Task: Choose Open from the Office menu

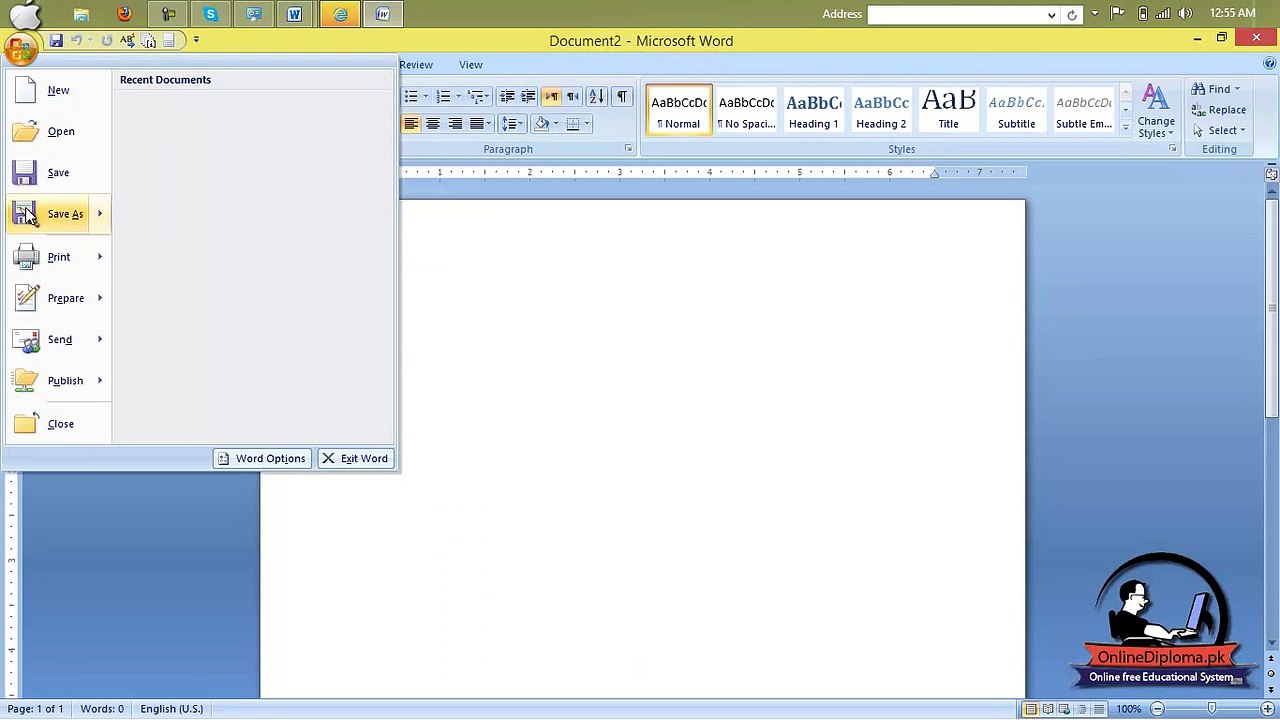Action: pyautogui.click(x=58, y=131)
